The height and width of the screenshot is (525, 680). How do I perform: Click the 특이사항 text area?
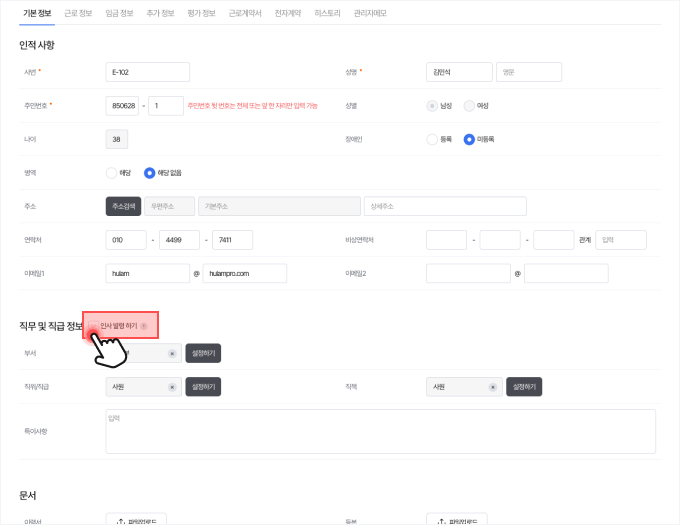click(x=380, y=430)
